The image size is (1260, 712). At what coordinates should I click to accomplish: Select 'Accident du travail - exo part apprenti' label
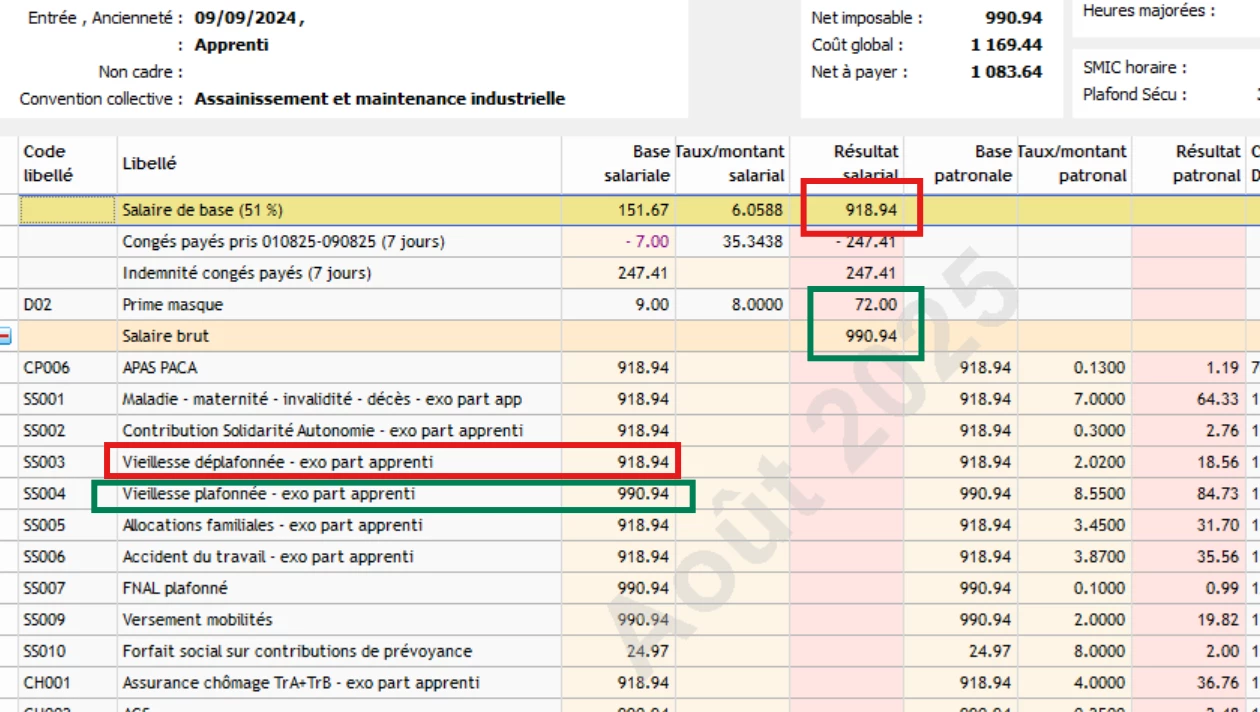pyautogui.click(x=268, y=556)
